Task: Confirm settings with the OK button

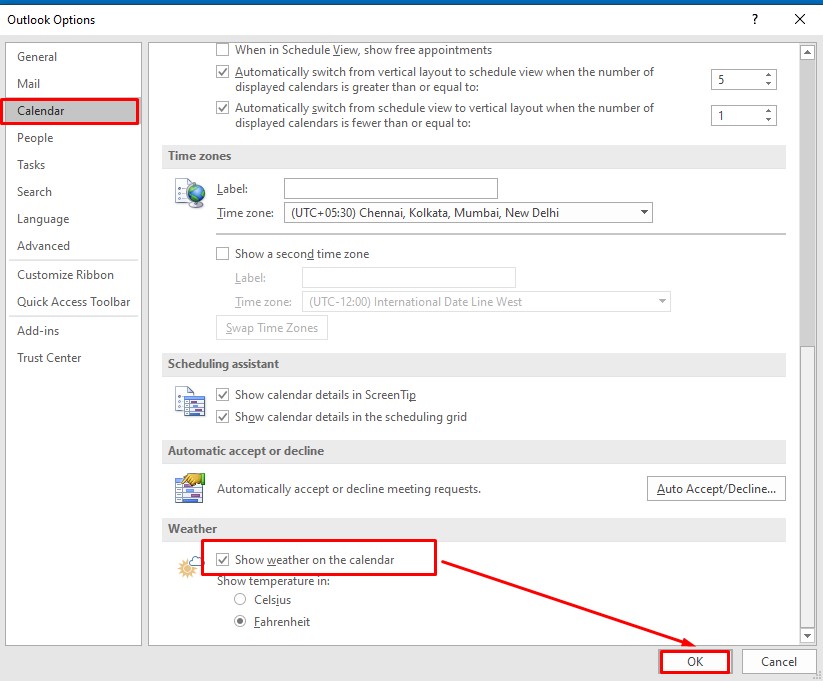Action: pyautogui.click(x=694, y=661)
